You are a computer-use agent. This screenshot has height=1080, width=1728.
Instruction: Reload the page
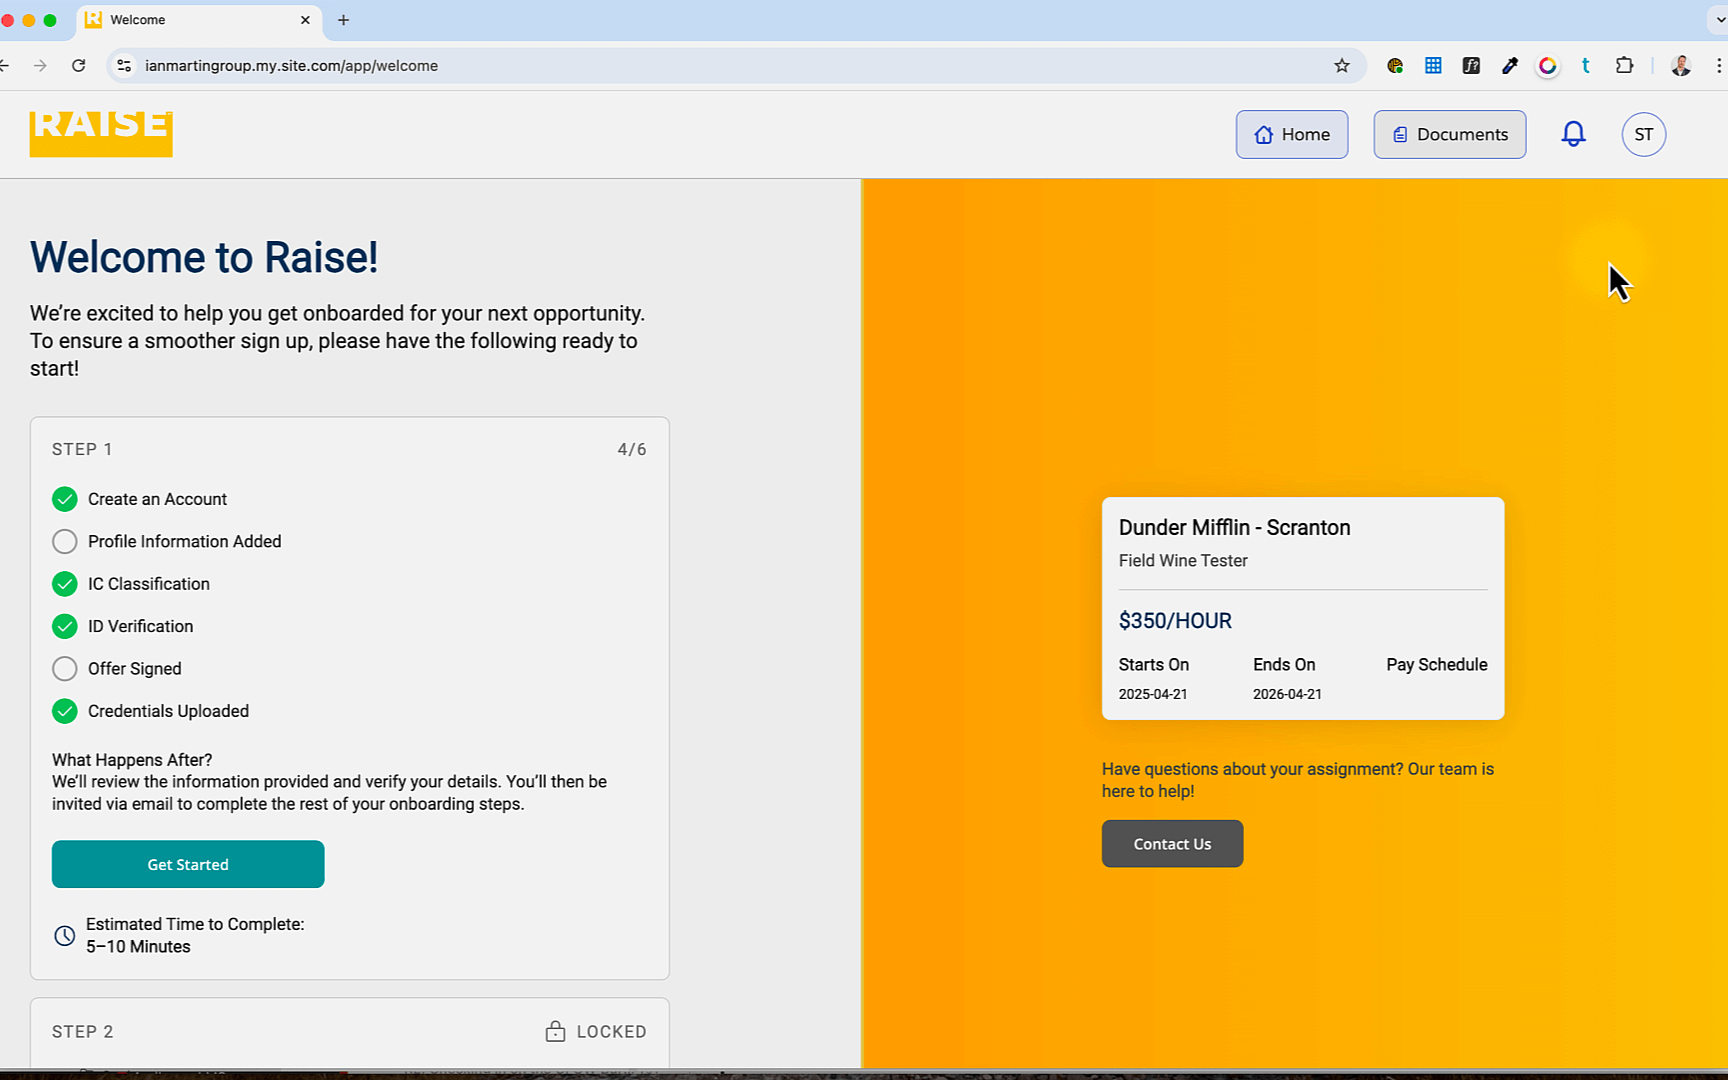pyautogui.click(x=79, y=66)
